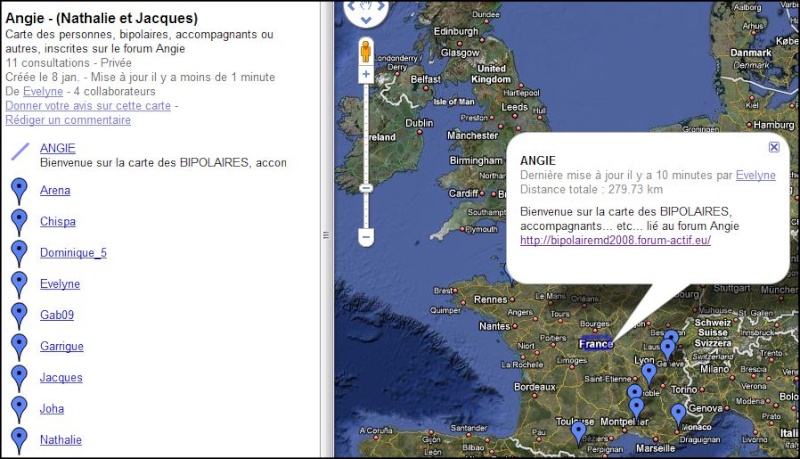Click the pin icon beside Garrigue
800x459 pixels.
click(19, 347)
